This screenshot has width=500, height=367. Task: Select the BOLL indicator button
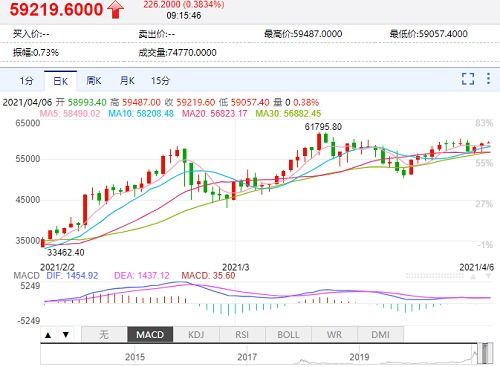coord(288,335)
